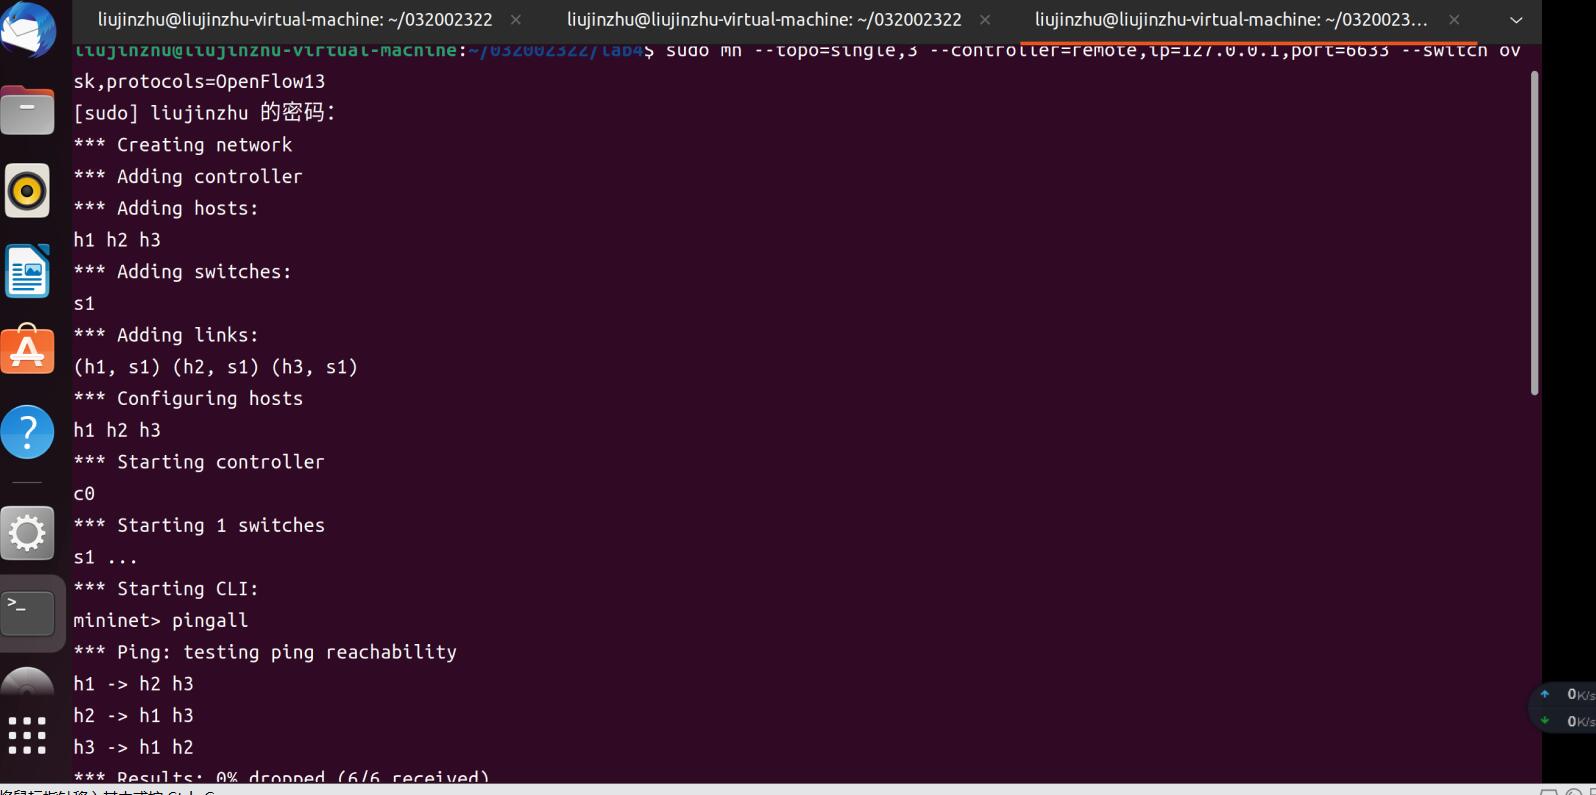
Task: Click the 'h2 -> h1 h3' ping result
Action: tap(134, 716)
